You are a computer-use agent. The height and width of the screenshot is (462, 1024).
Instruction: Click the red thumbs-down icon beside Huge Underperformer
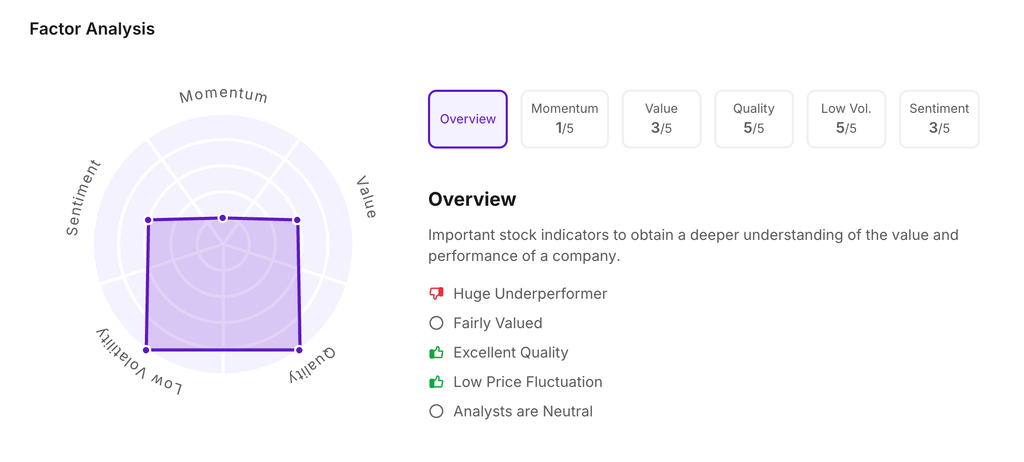coord(436,294)
